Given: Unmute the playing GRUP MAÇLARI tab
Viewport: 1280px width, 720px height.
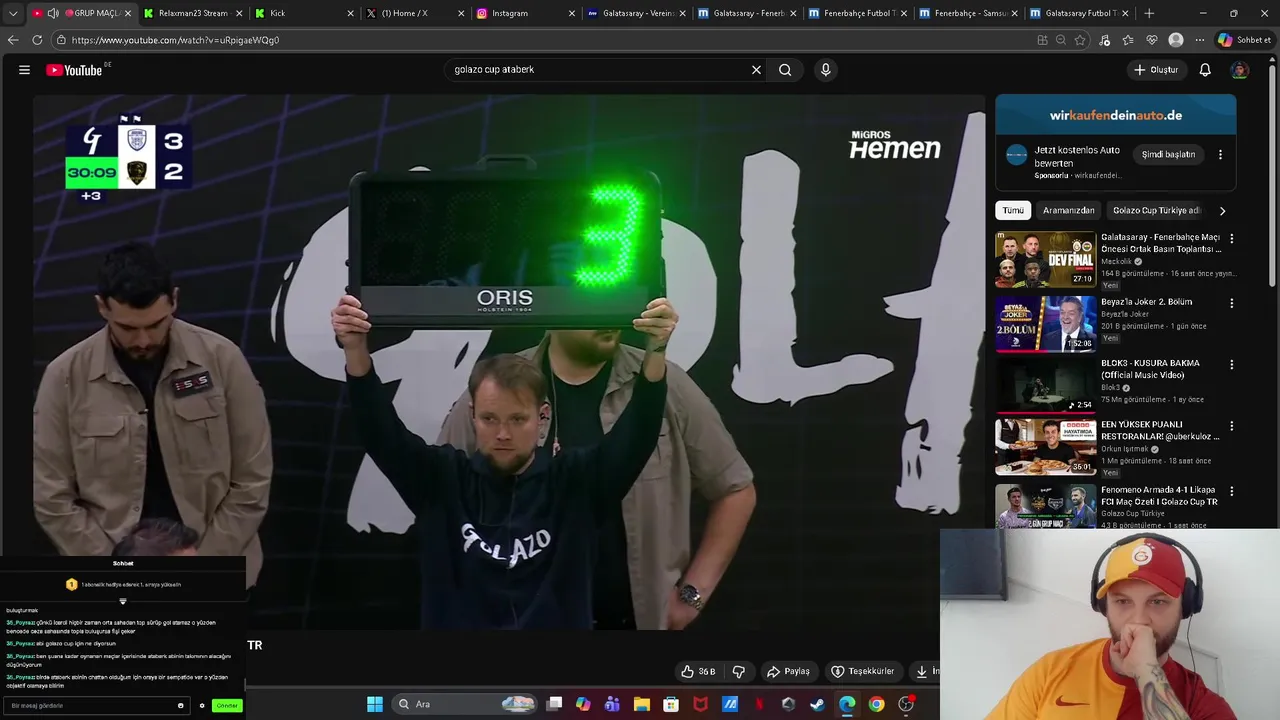Looking at the screenshot, I should [53, 13].
